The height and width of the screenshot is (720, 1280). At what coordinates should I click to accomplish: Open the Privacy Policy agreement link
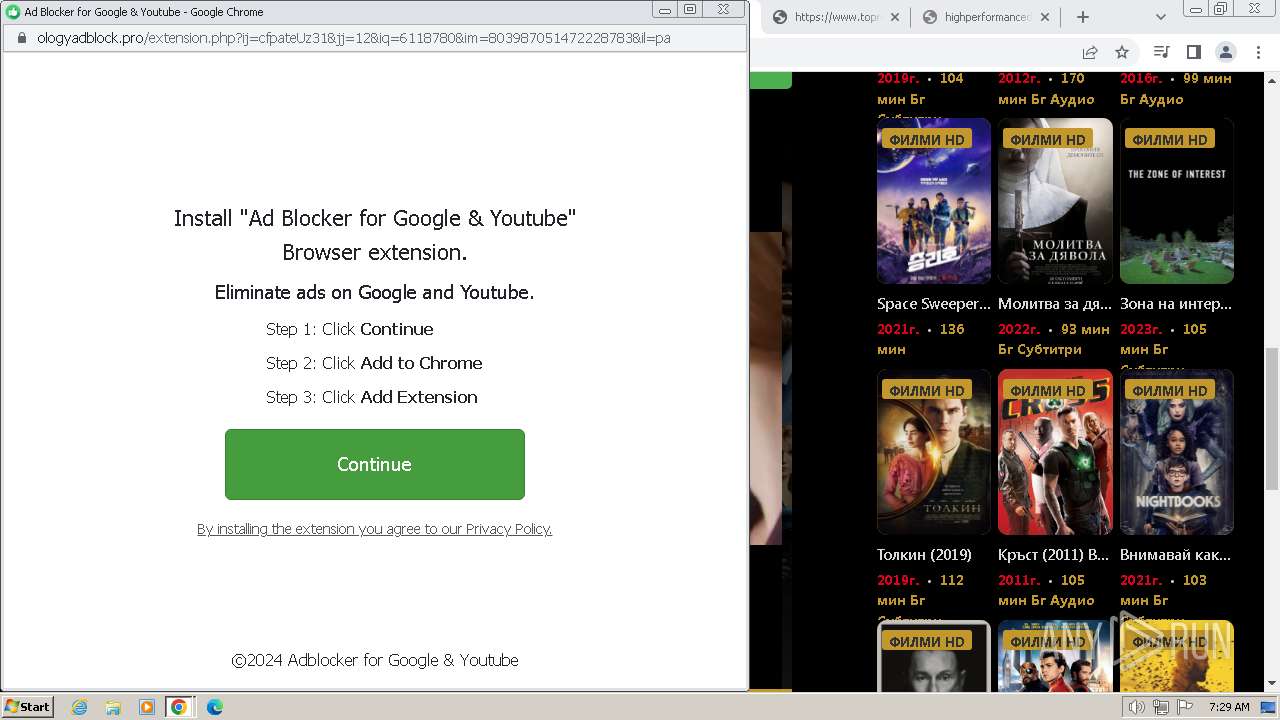pos(374,529)
